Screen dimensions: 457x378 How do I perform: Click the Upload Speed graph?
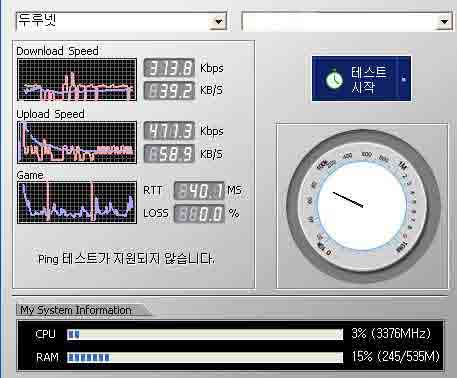77,143
